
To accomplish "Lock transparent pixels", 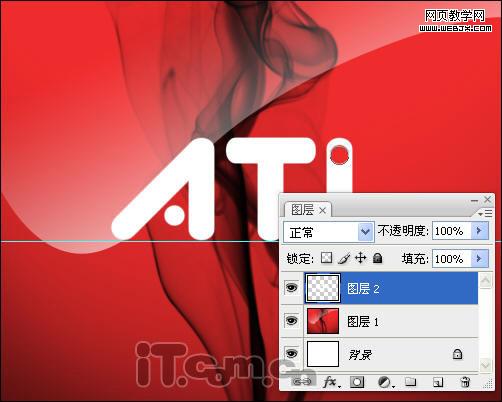I will pyautogui.click(x=326, y=258).
